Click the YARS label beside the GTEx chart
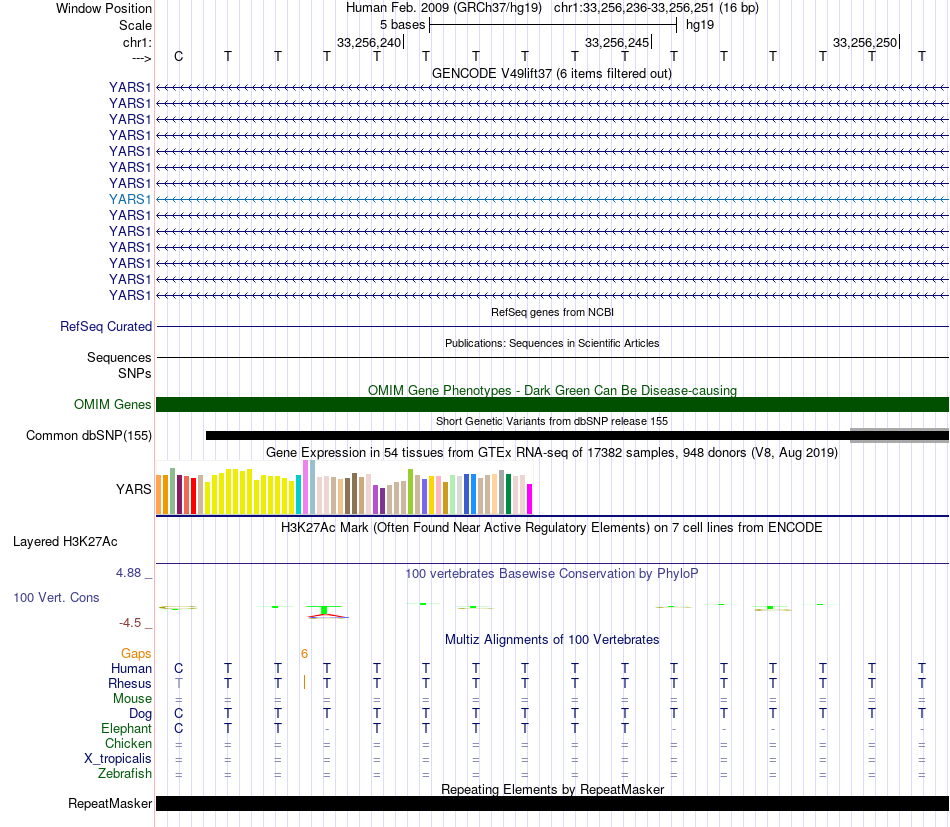 (134, 489)
